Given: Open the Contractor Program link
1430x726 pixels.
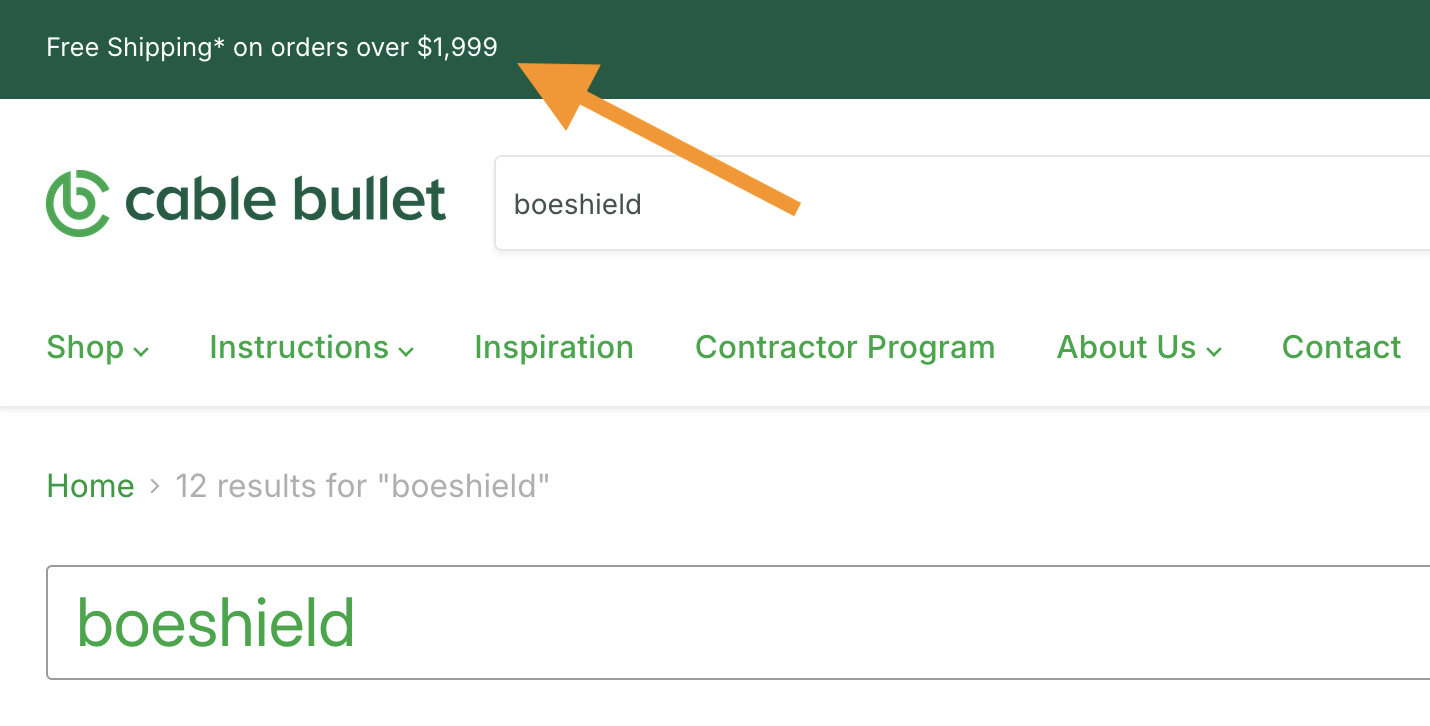Looking at the screenshot, I should click(845, 348).
